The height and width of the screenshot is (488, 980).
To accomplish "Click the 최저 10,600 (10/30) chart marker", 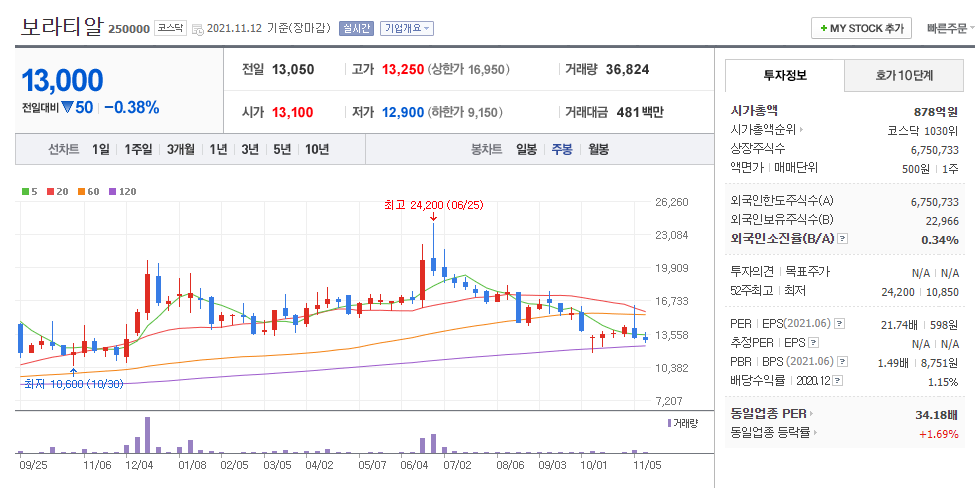I will (74, 383).
